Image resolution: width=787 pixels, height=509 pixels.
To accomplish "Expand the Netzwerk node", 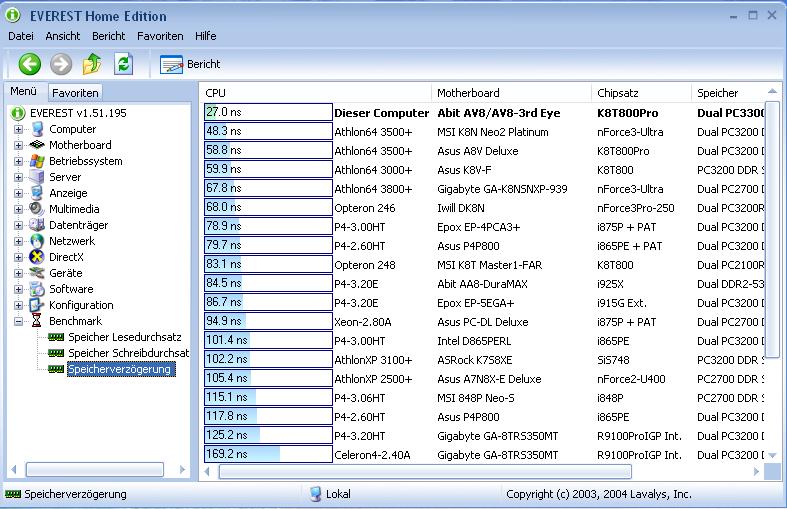I will pos(18,241).
